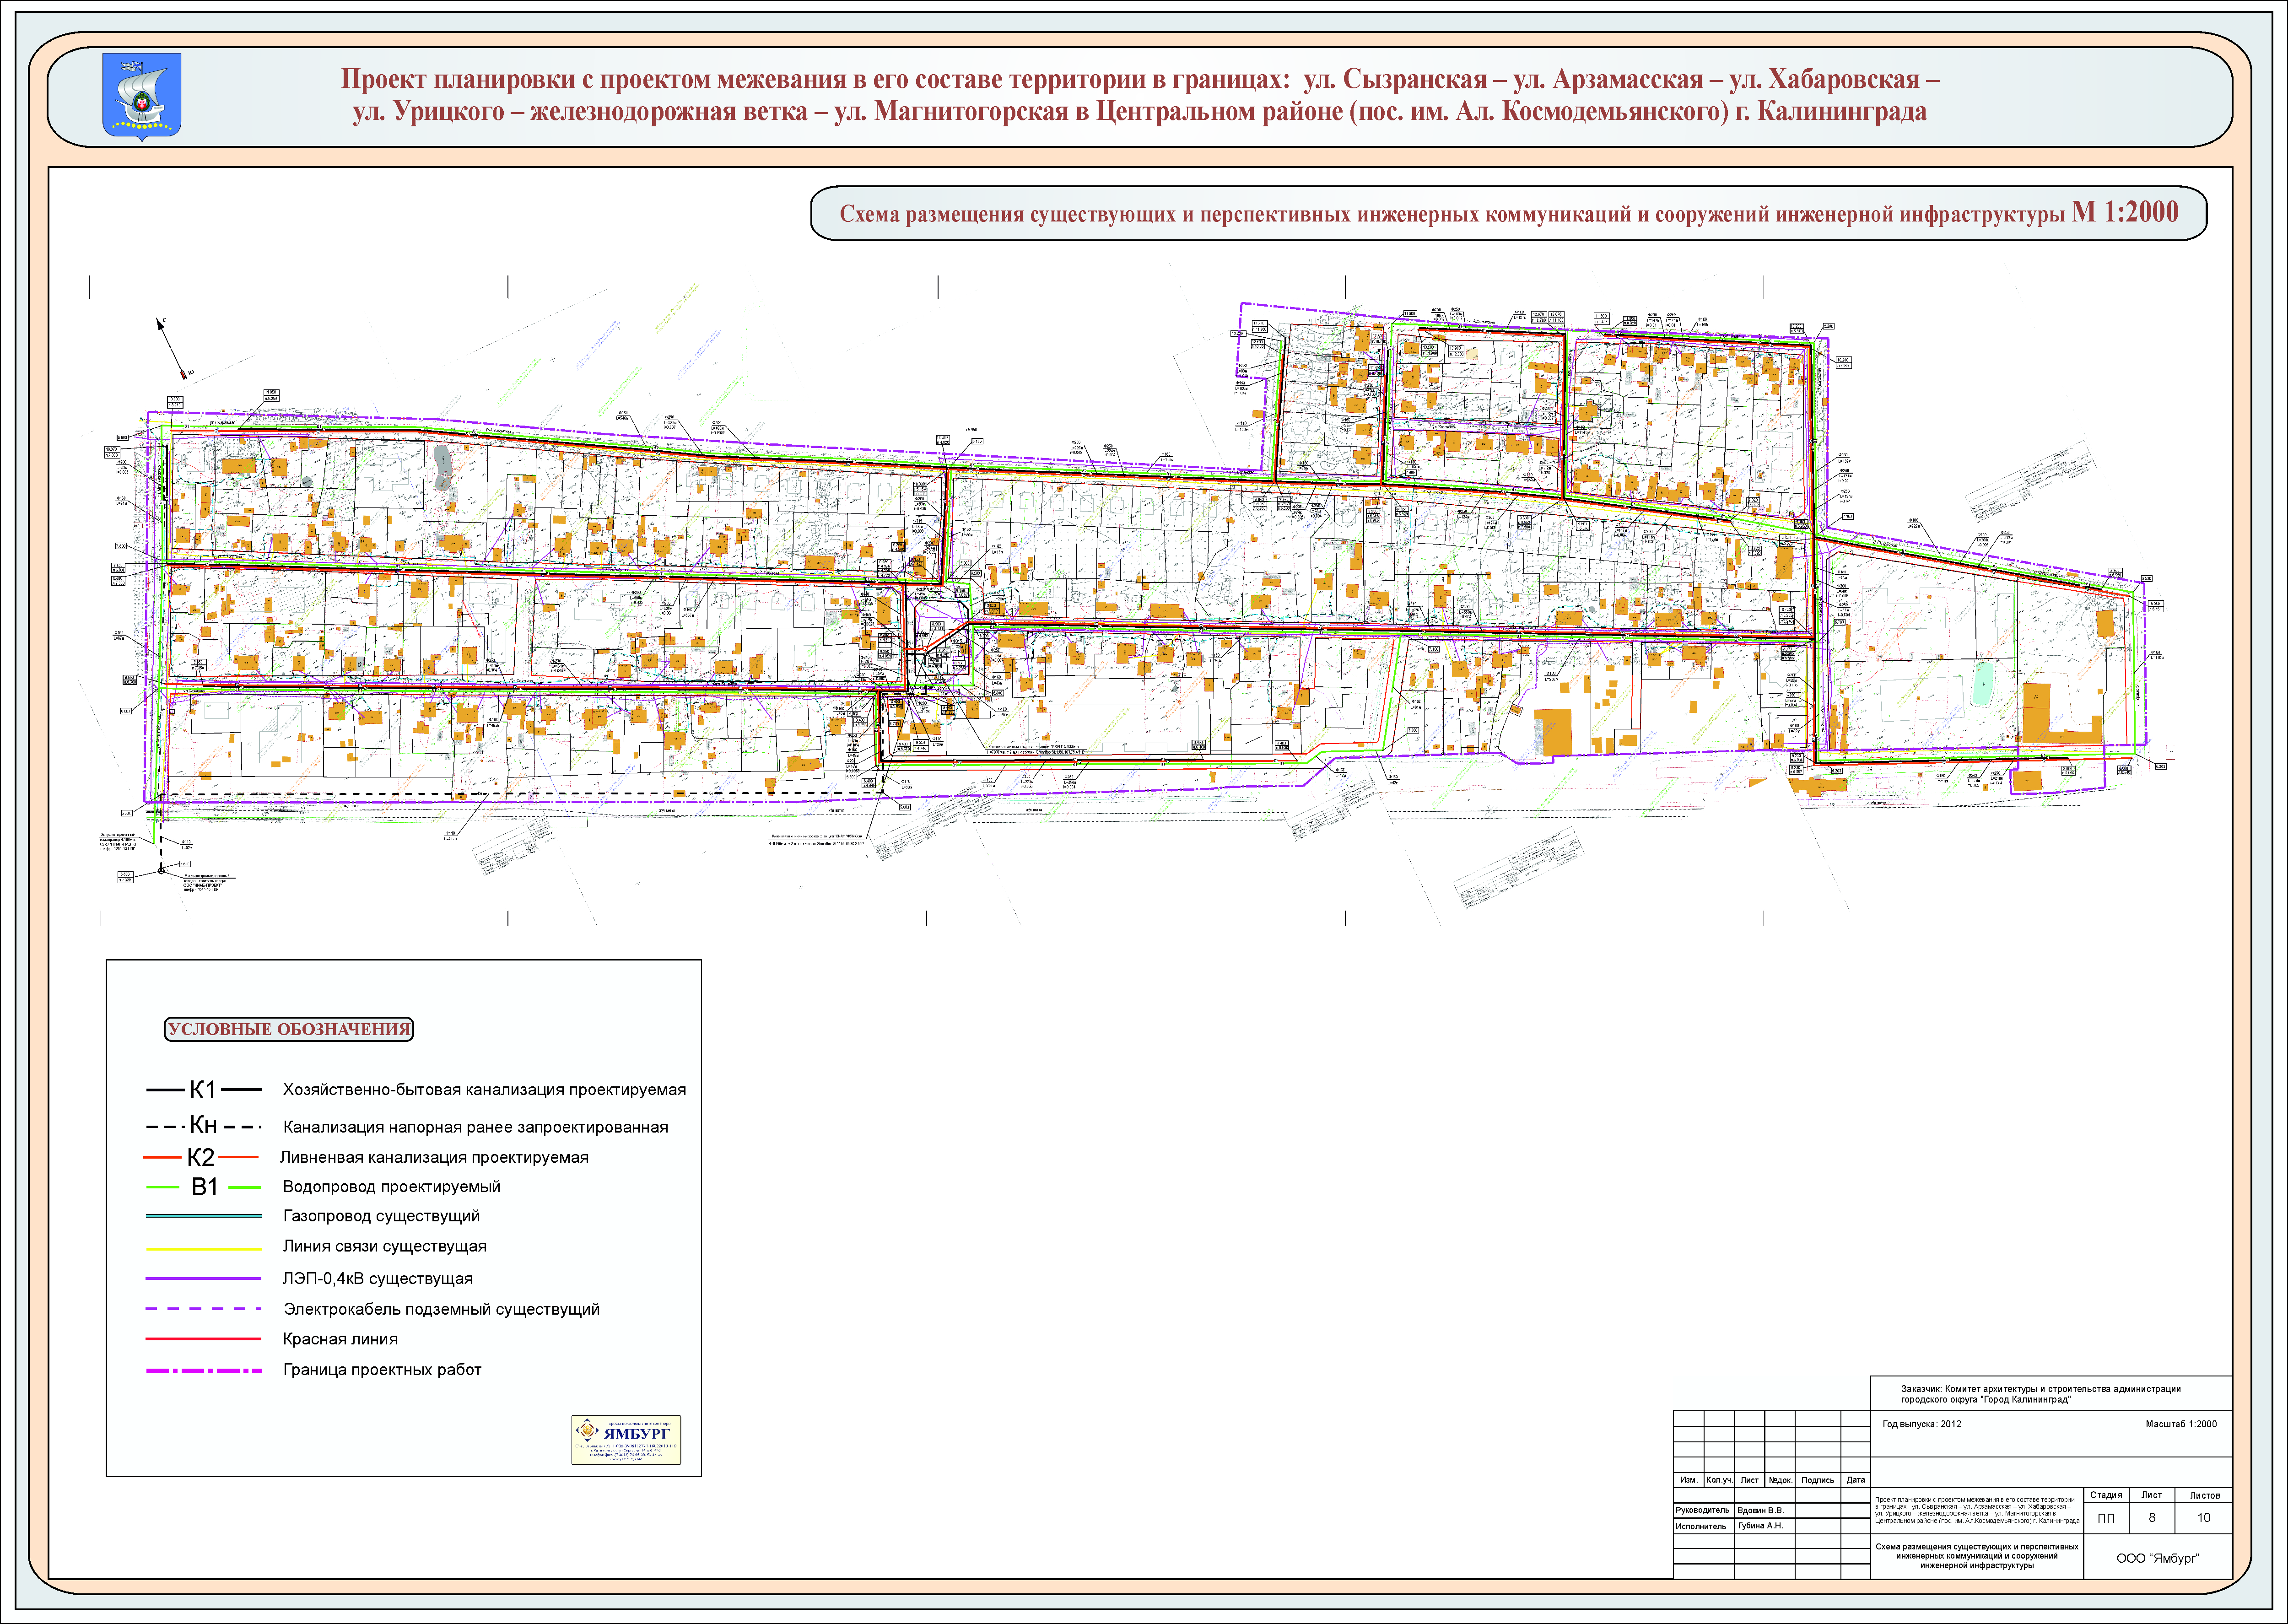
Task: Click the Ямбург company logo
Action: point(626,1439)
